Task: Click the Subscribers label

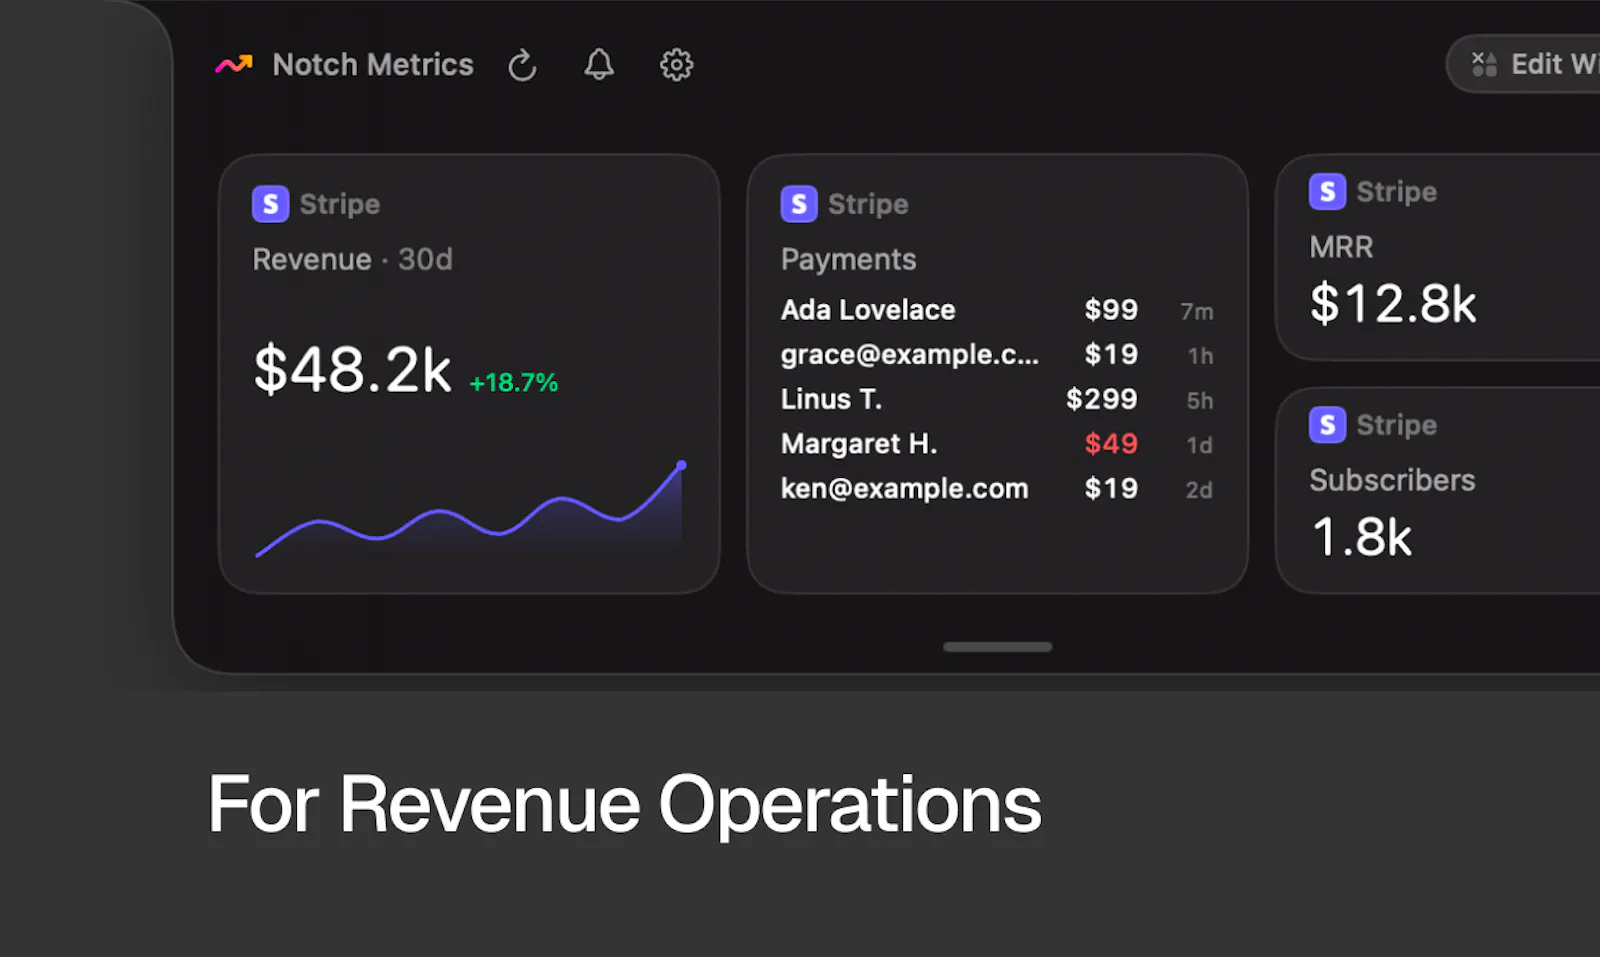Action: pos(1392,480)
